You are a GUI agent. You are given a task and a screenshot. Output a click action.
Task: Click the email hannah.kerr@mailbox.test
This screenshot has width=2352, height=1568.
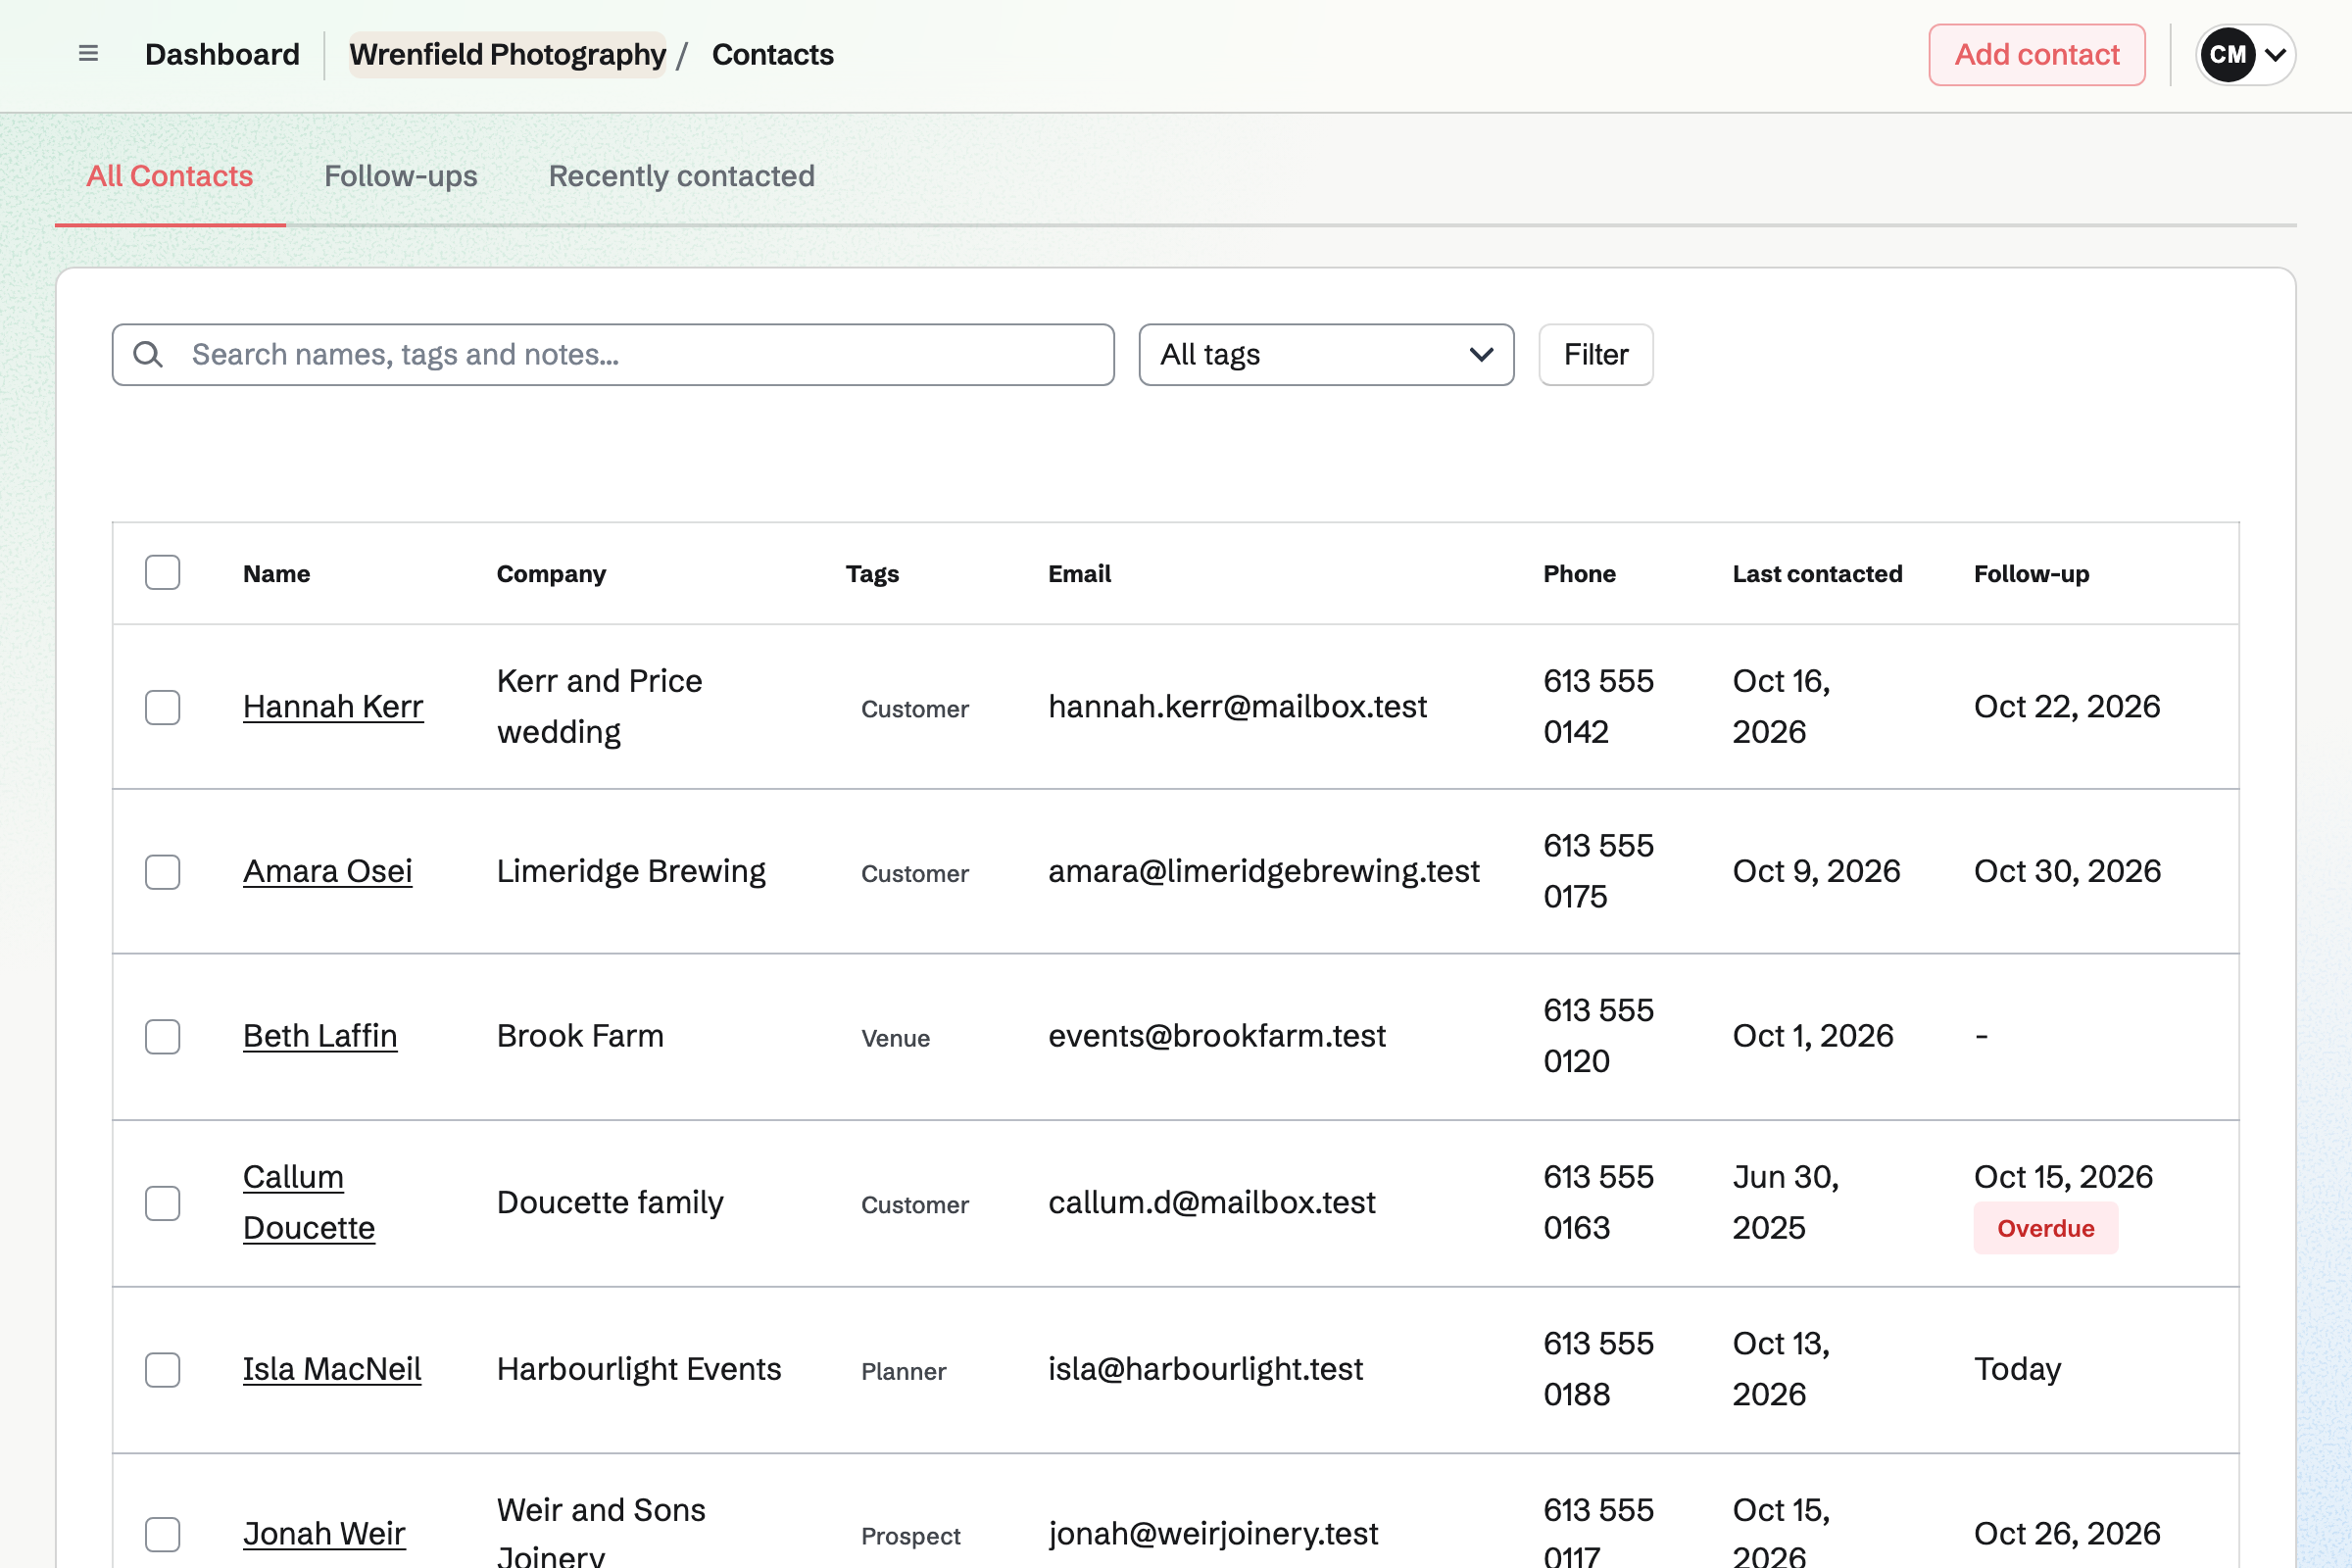point(1237,707)
